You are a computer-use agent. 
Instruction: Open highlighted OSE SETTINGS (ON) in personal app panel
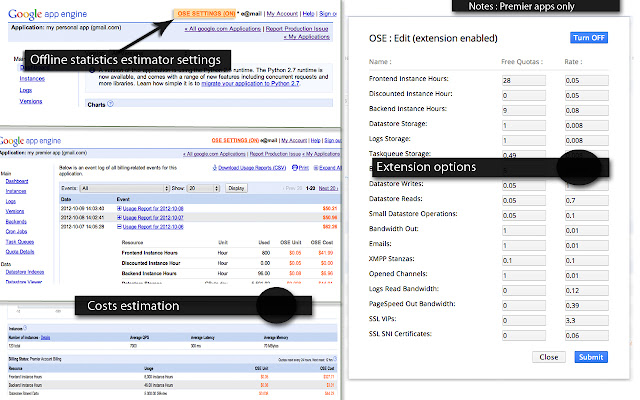point(206,13)
